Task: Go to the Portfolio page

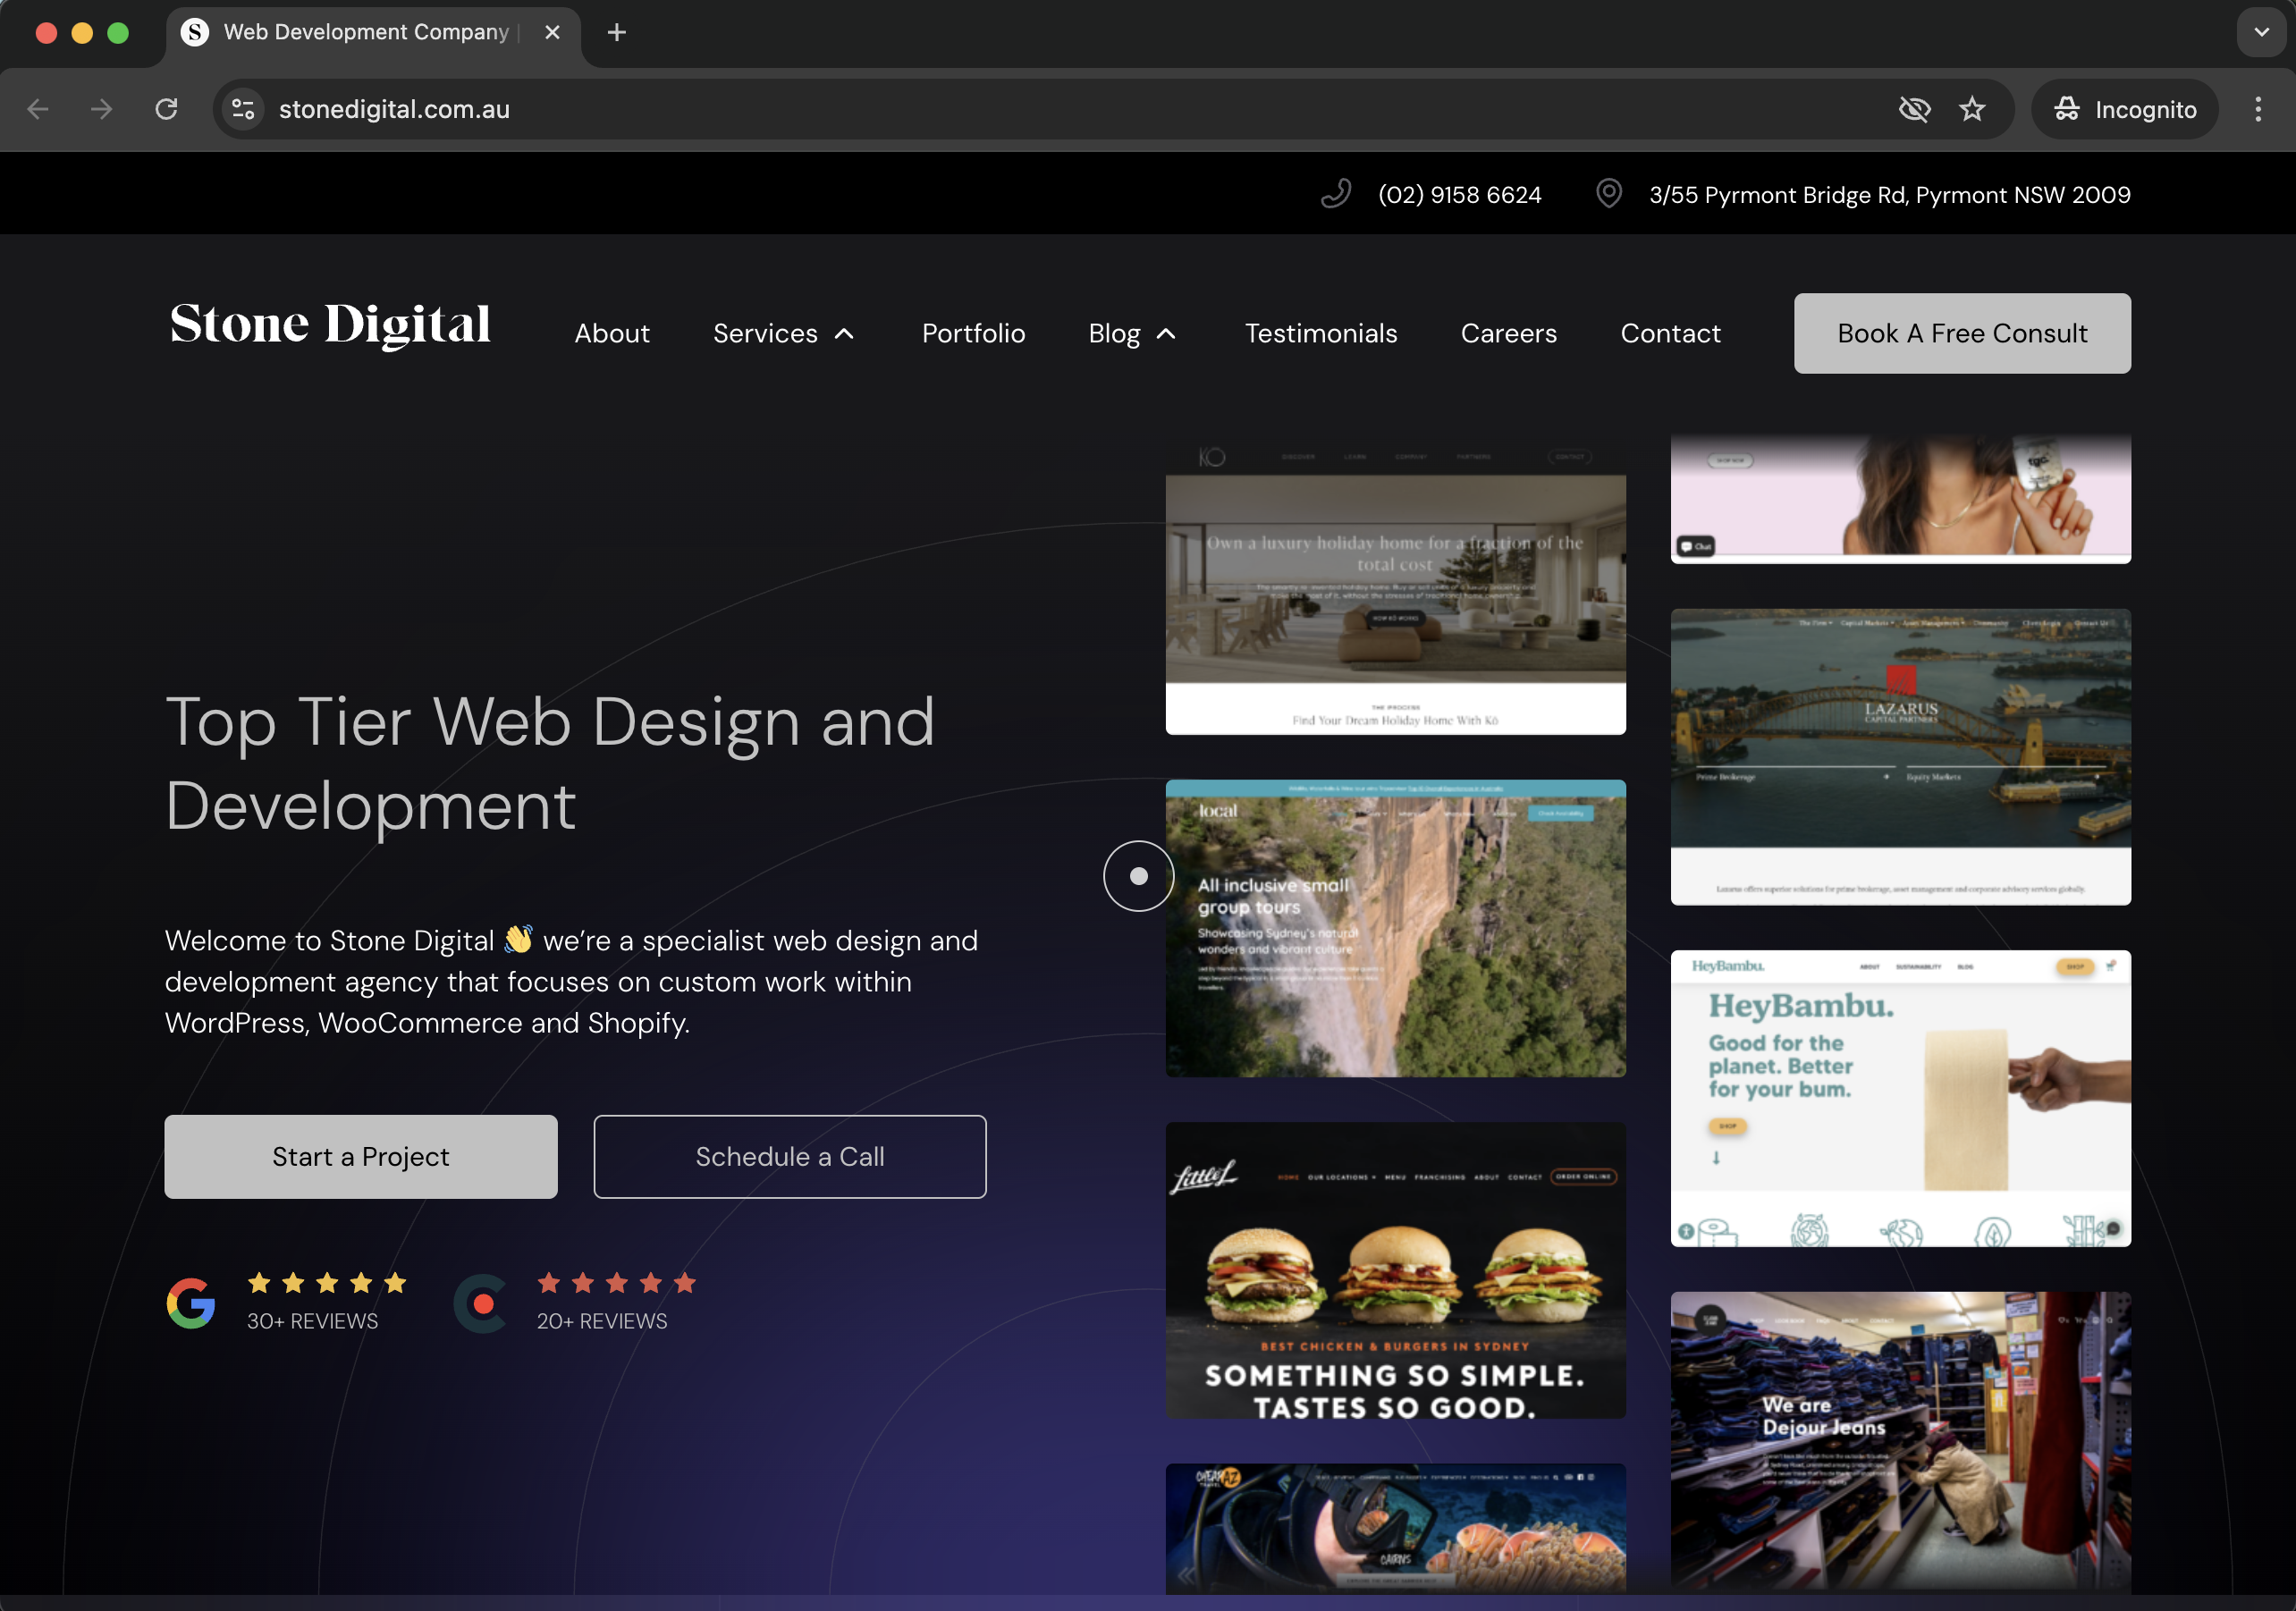Action: point(972,333)
